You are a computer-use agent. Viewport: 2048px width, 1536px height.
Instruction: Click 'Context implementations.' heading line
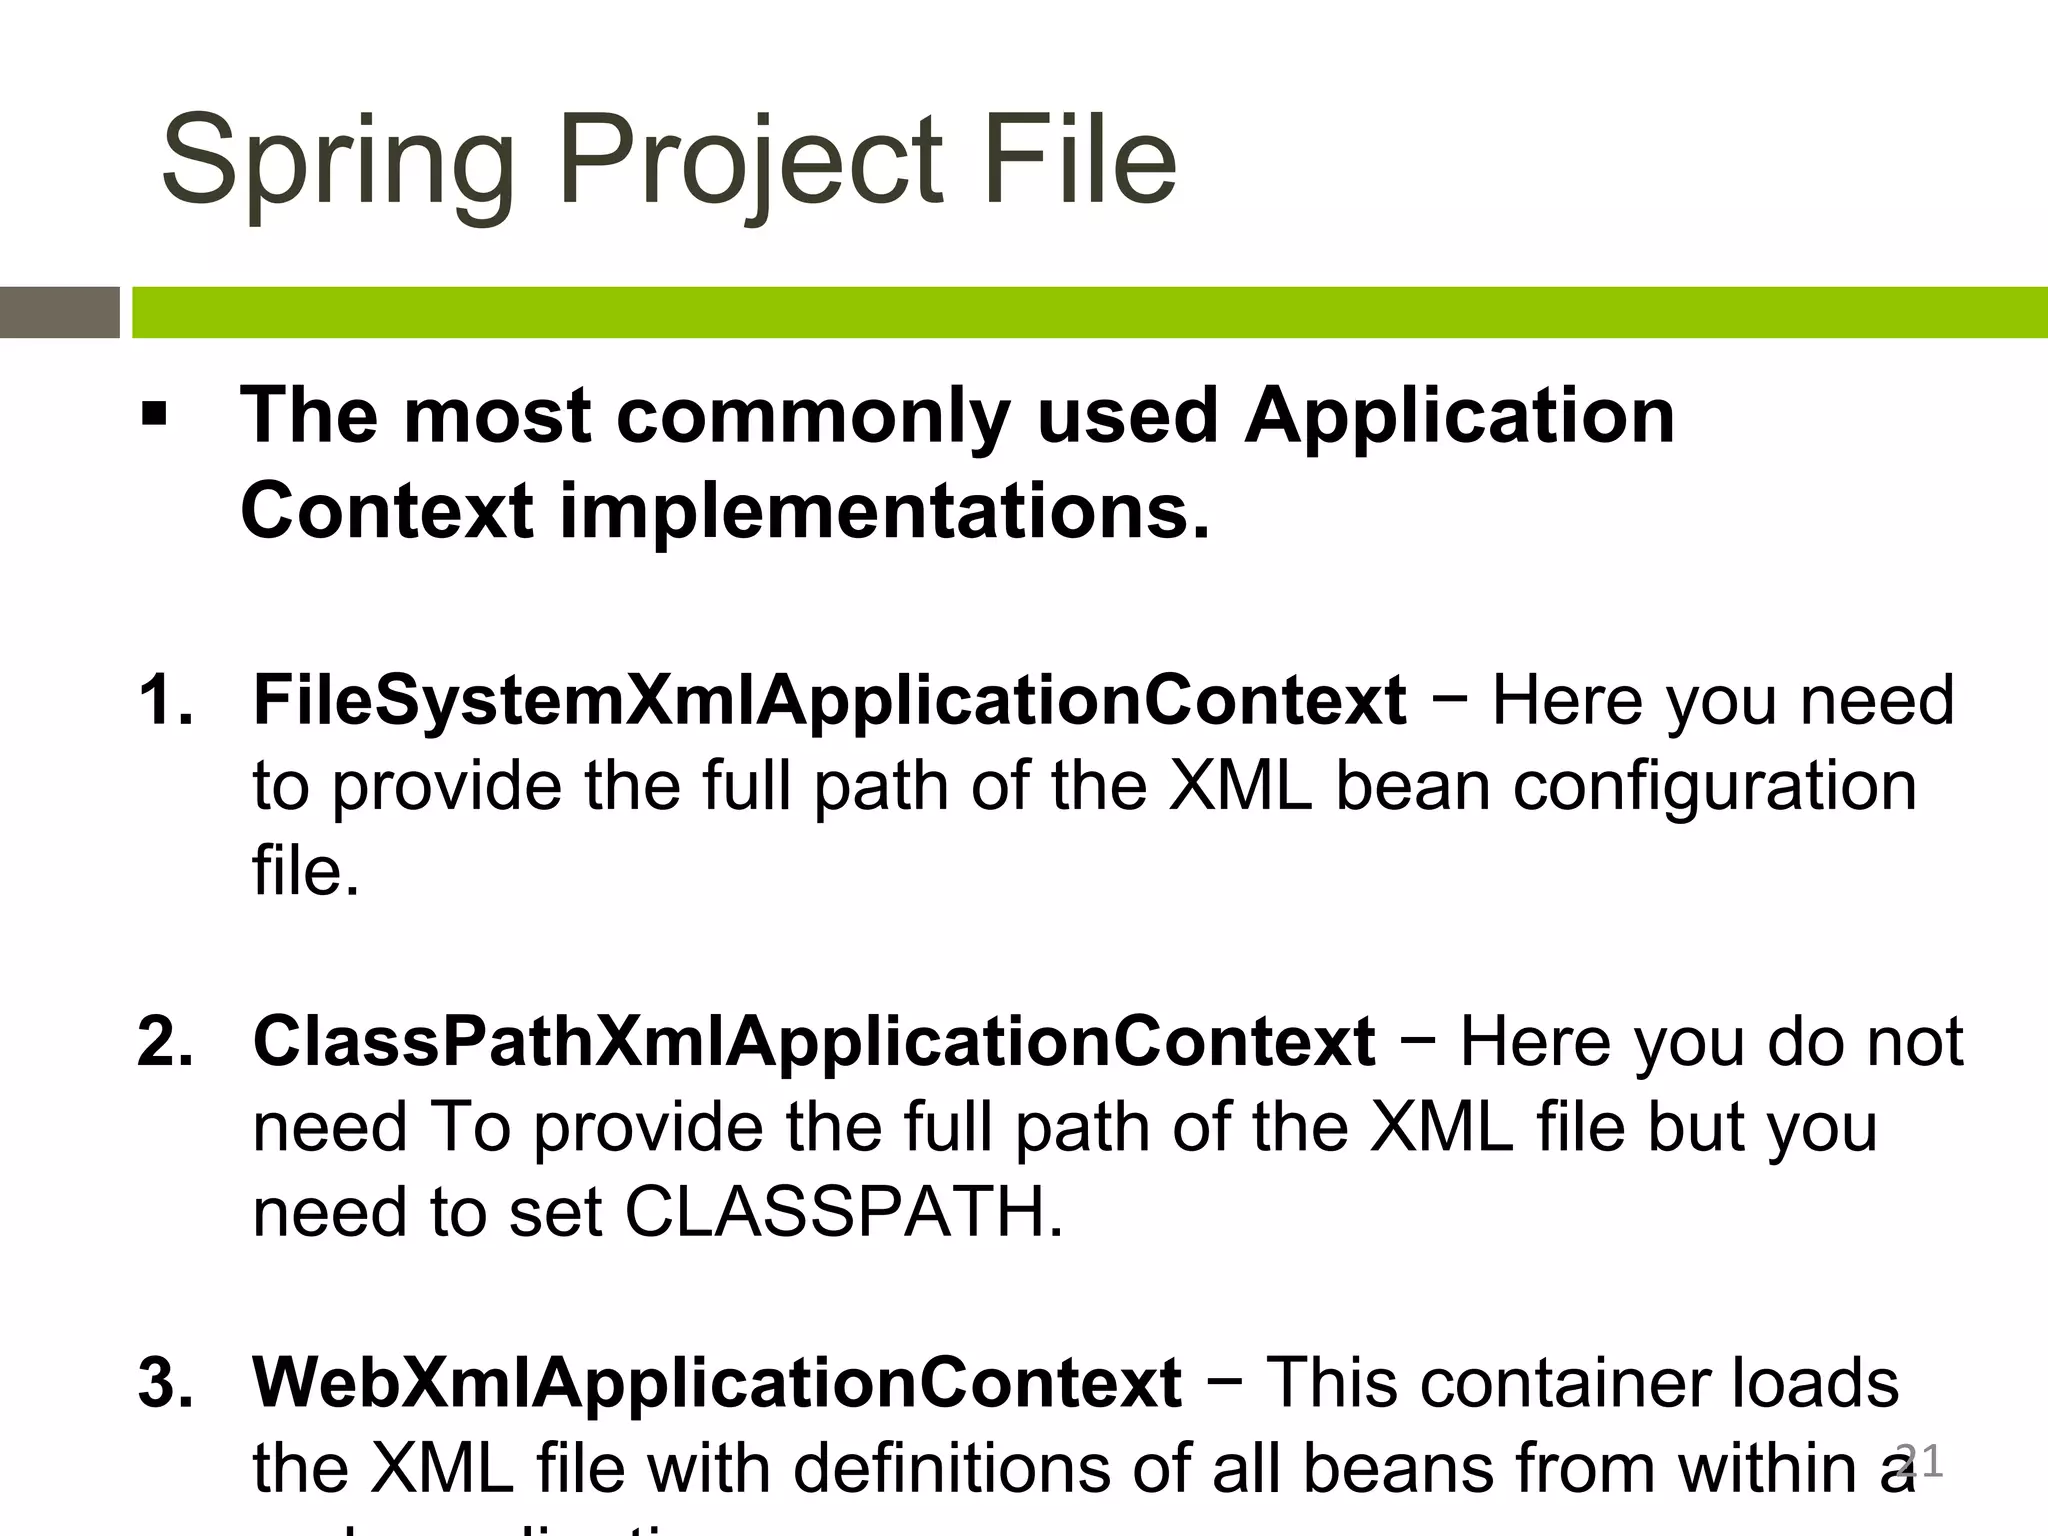[x=725, y=511]
